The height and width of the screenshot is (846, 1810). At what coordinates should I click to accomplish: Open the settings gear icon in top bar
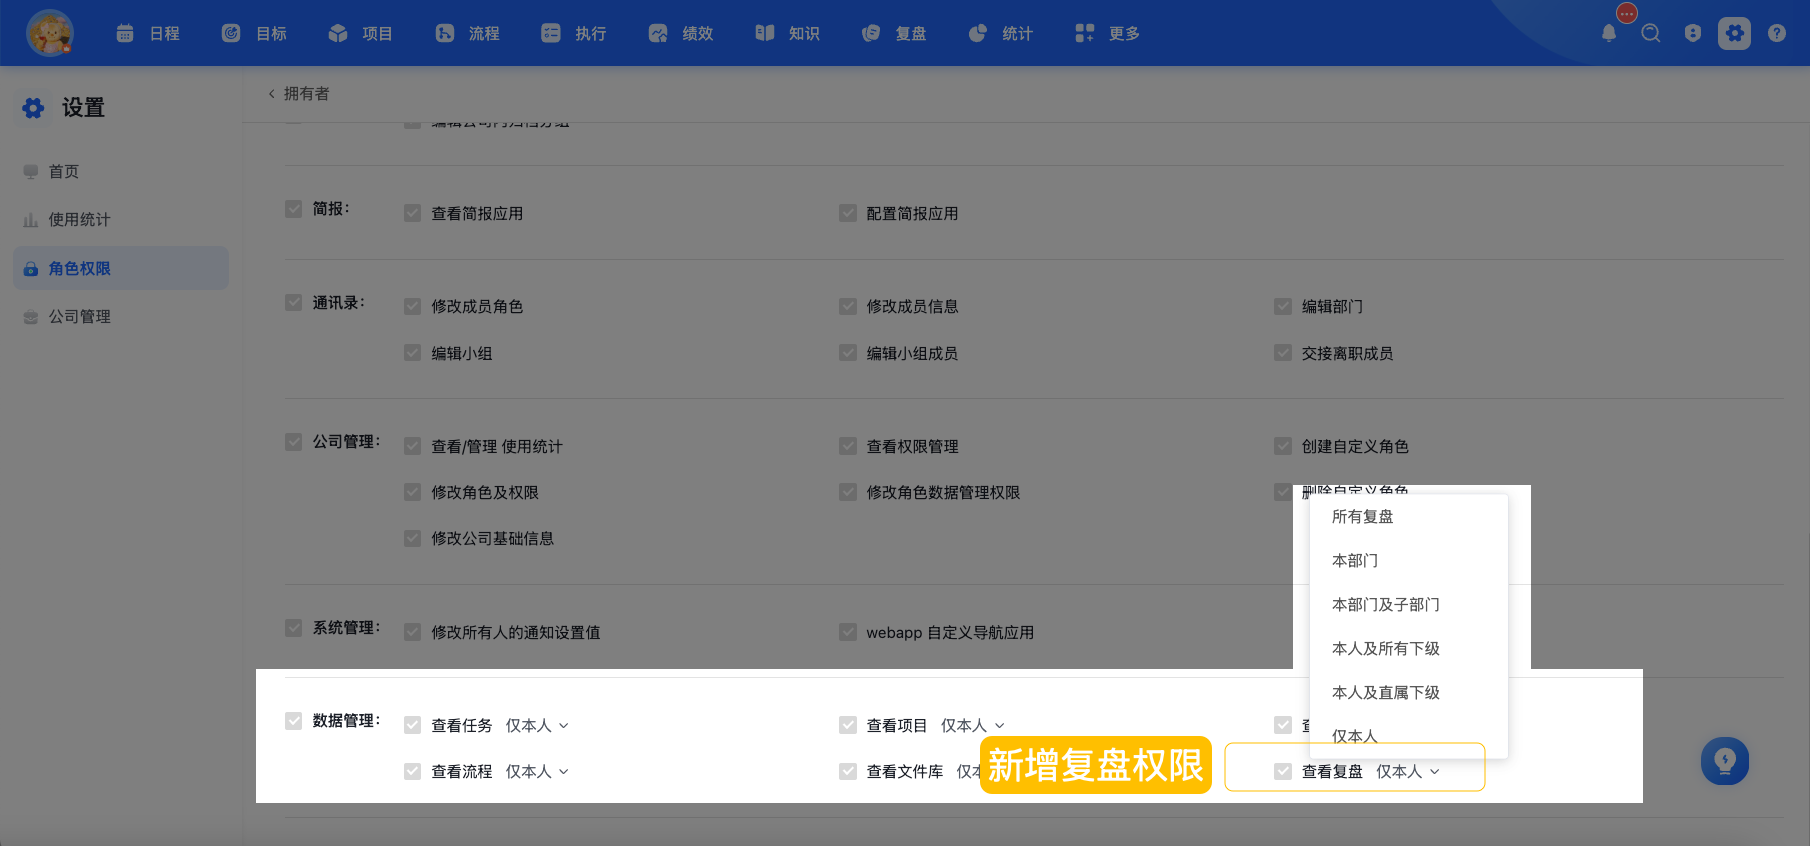[1735, 33]
